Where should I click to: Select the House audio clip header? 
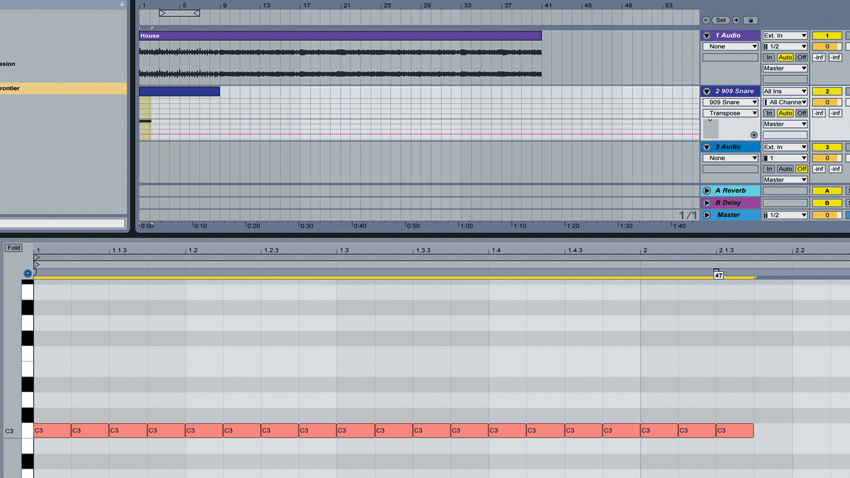(340, 36)
